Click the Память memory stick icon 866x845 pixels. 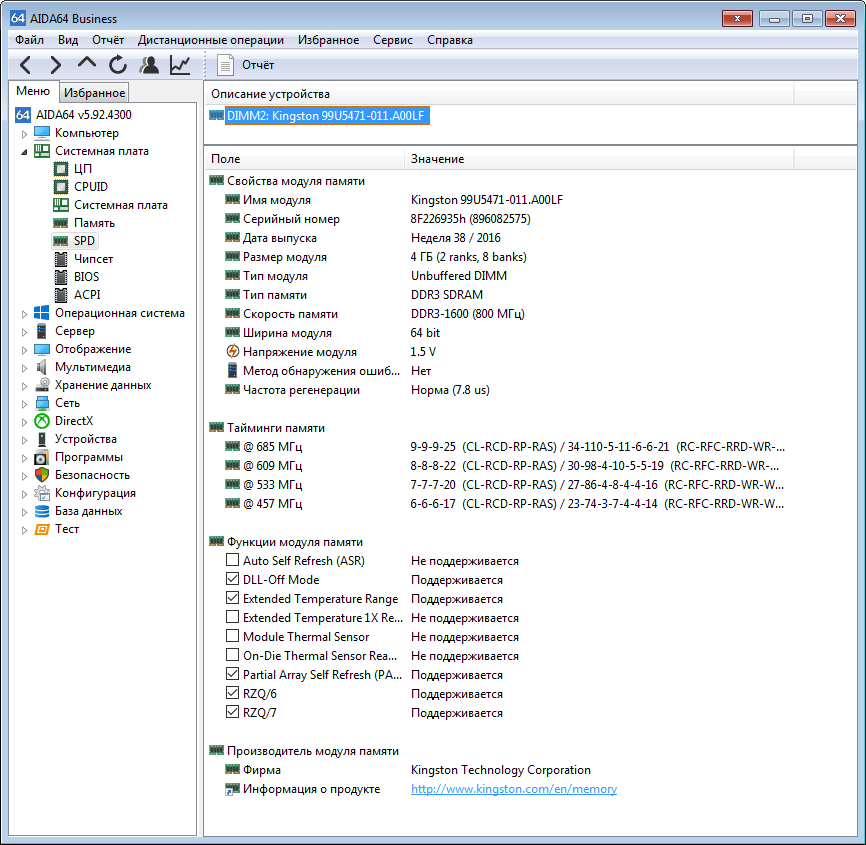click(61, 223)
